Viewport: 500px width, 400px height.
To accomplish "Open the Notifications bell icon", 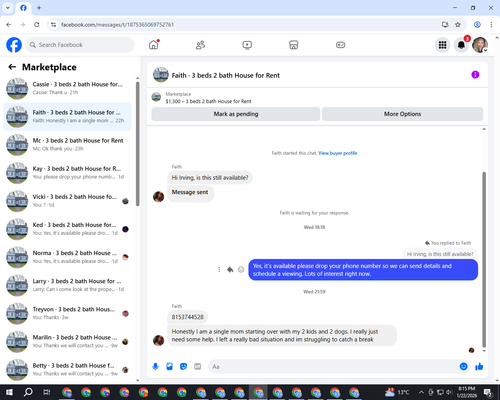I will [461, 45].
